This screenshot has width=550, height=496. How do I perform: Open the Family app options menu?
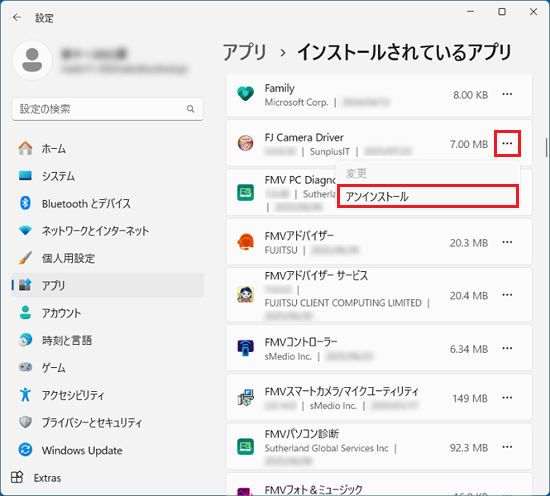click(x=507, y=94)
